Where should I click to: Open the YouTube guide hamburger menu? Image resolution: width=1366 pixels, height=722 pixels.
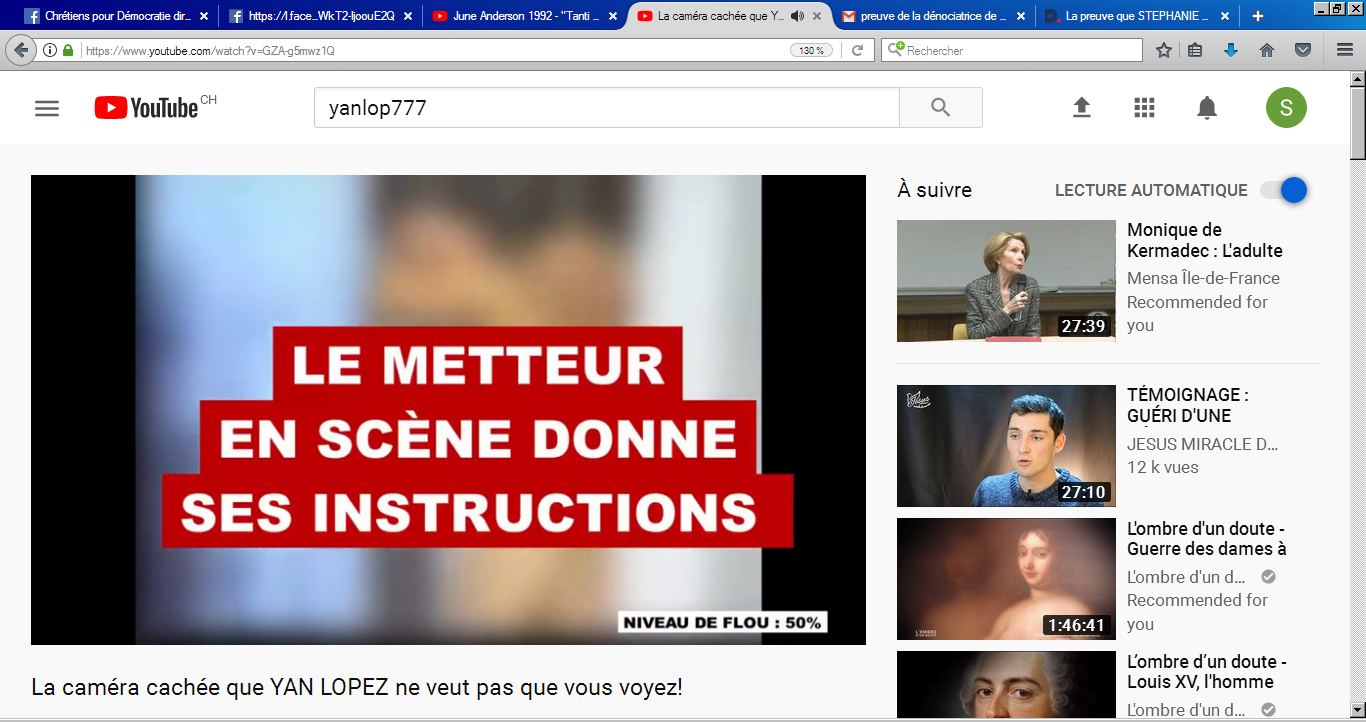(47, 108)
